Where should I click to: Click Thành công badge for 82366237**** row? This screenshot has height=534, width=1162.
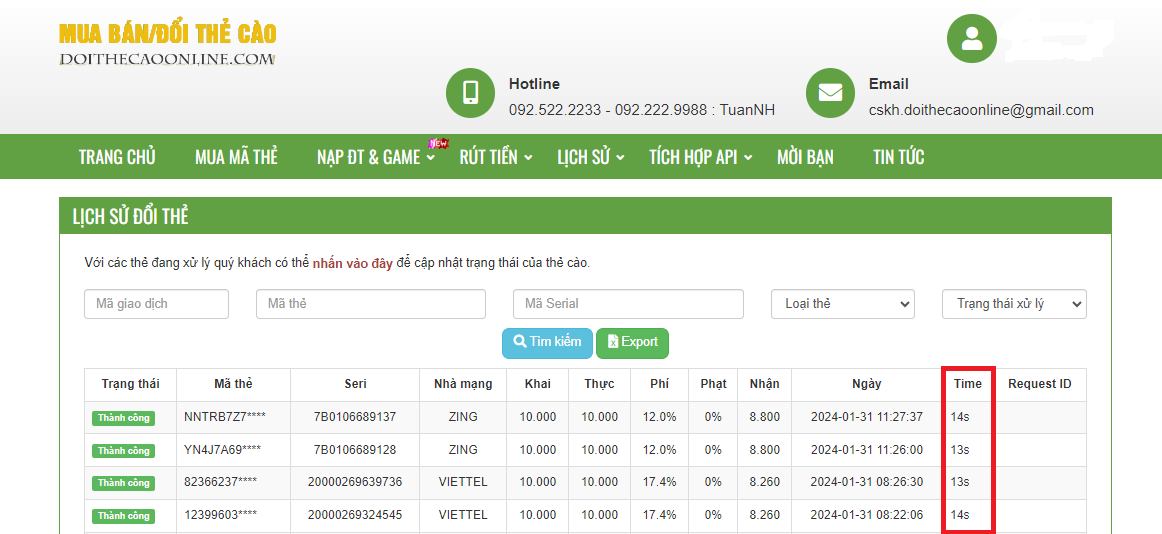(124, 483)
